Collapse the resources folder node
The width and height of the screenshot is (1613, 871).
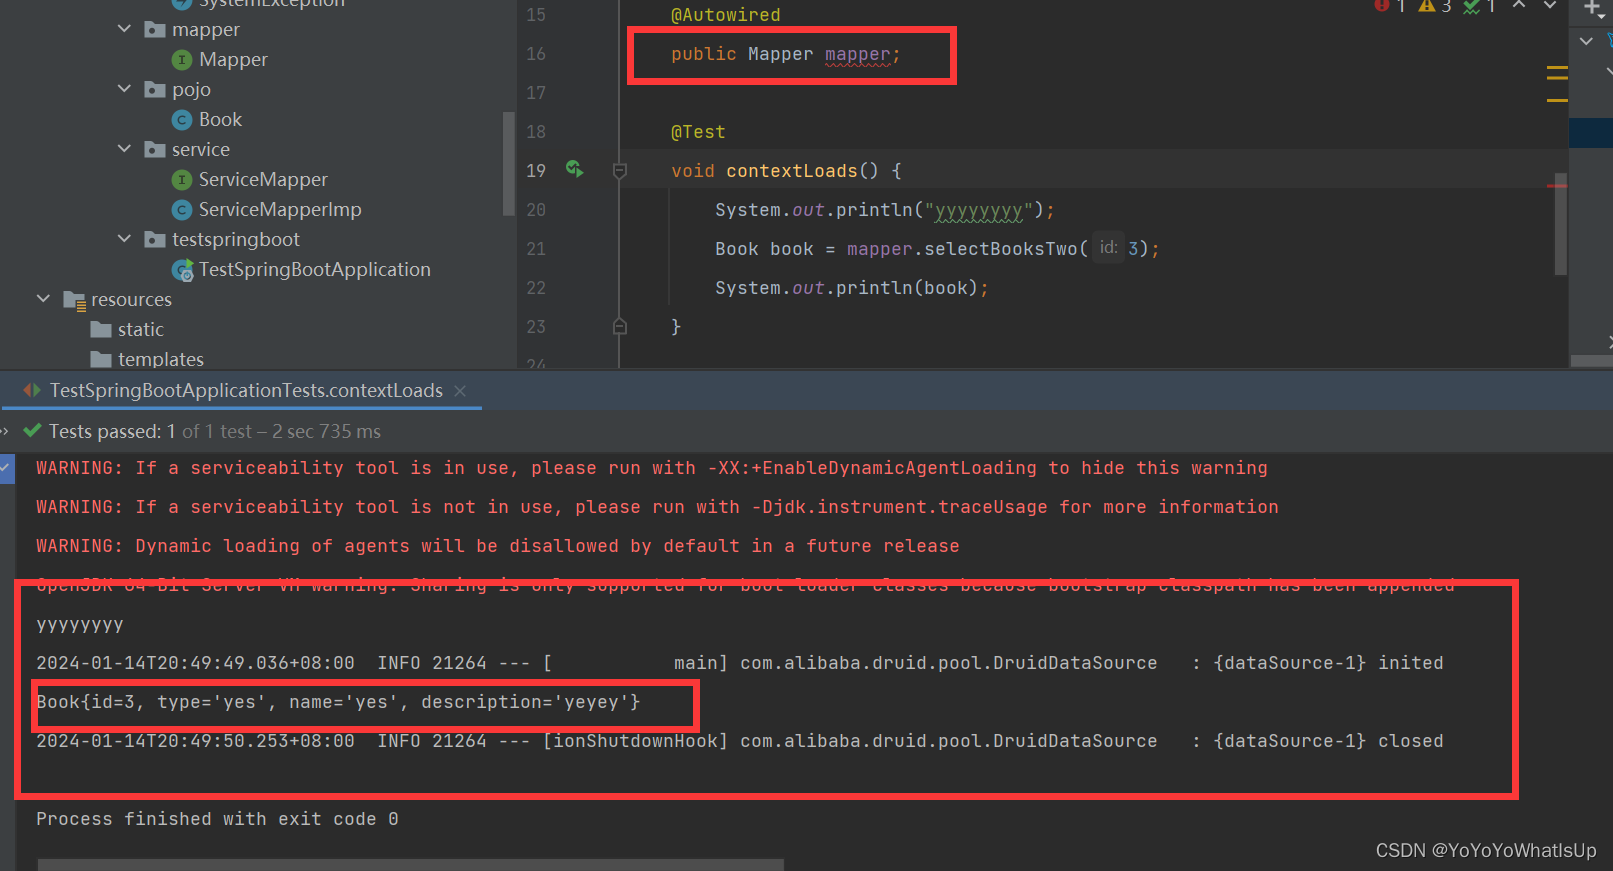[x=43, y=299]
